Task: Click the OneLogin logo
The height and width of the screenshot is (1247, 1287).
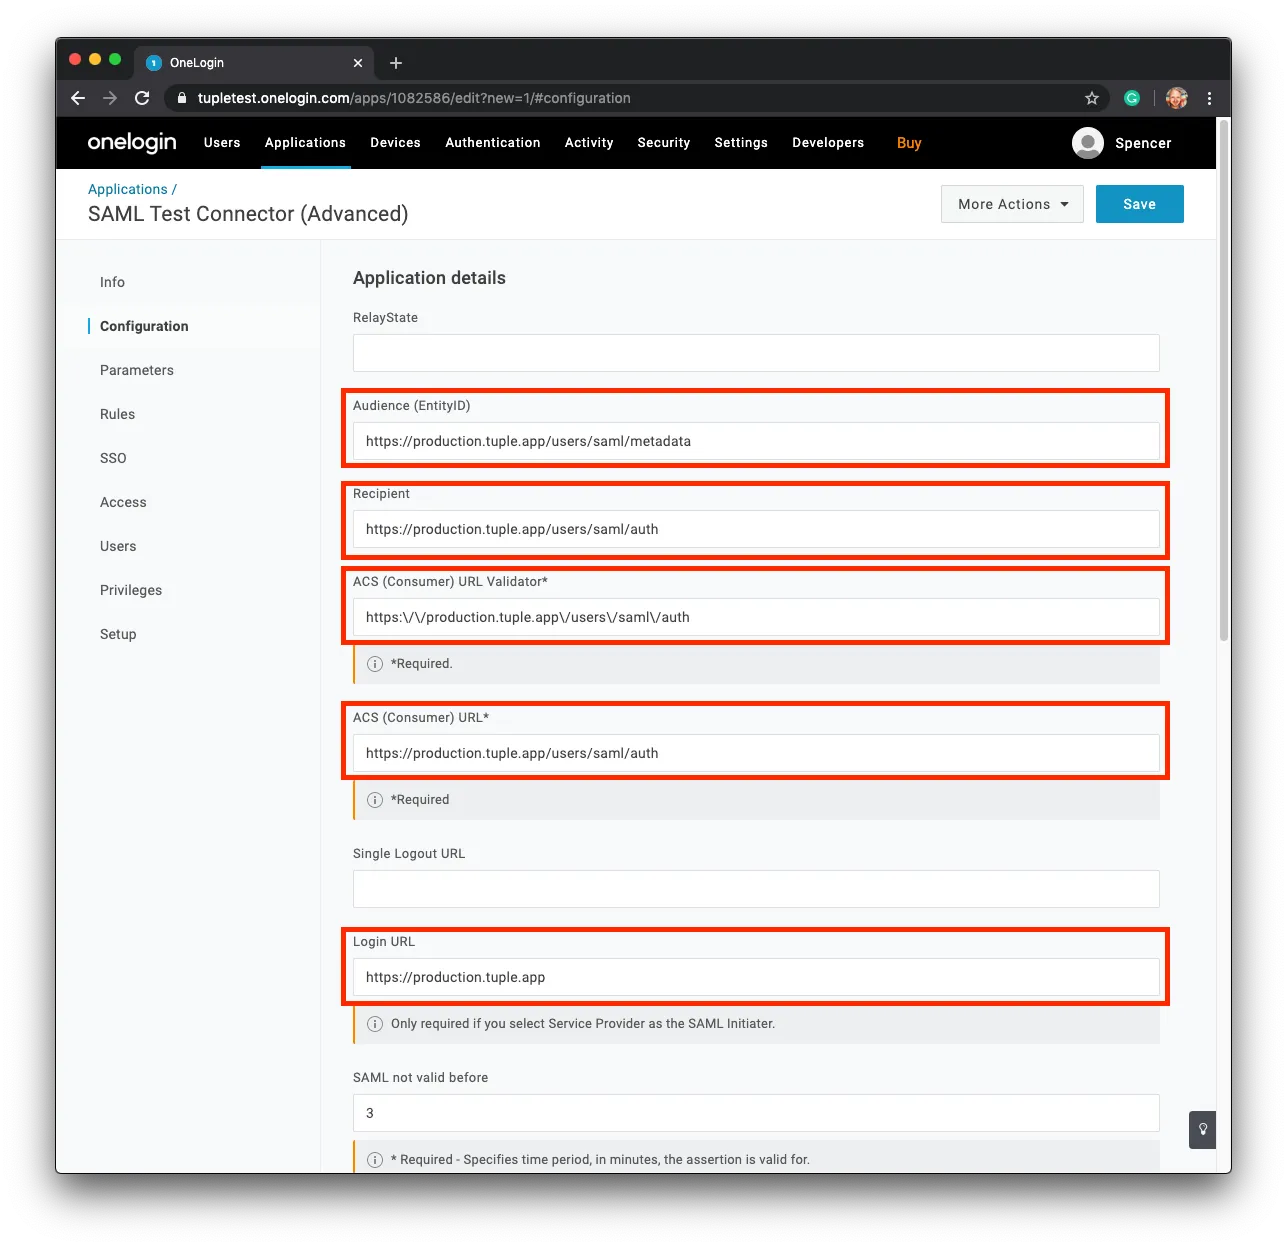Action: pyautogui.click(x=131, y=143)
